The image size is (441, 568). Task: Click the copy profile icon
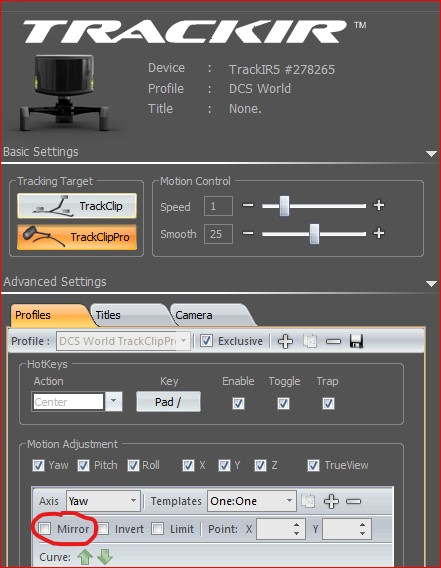point(310,341)
